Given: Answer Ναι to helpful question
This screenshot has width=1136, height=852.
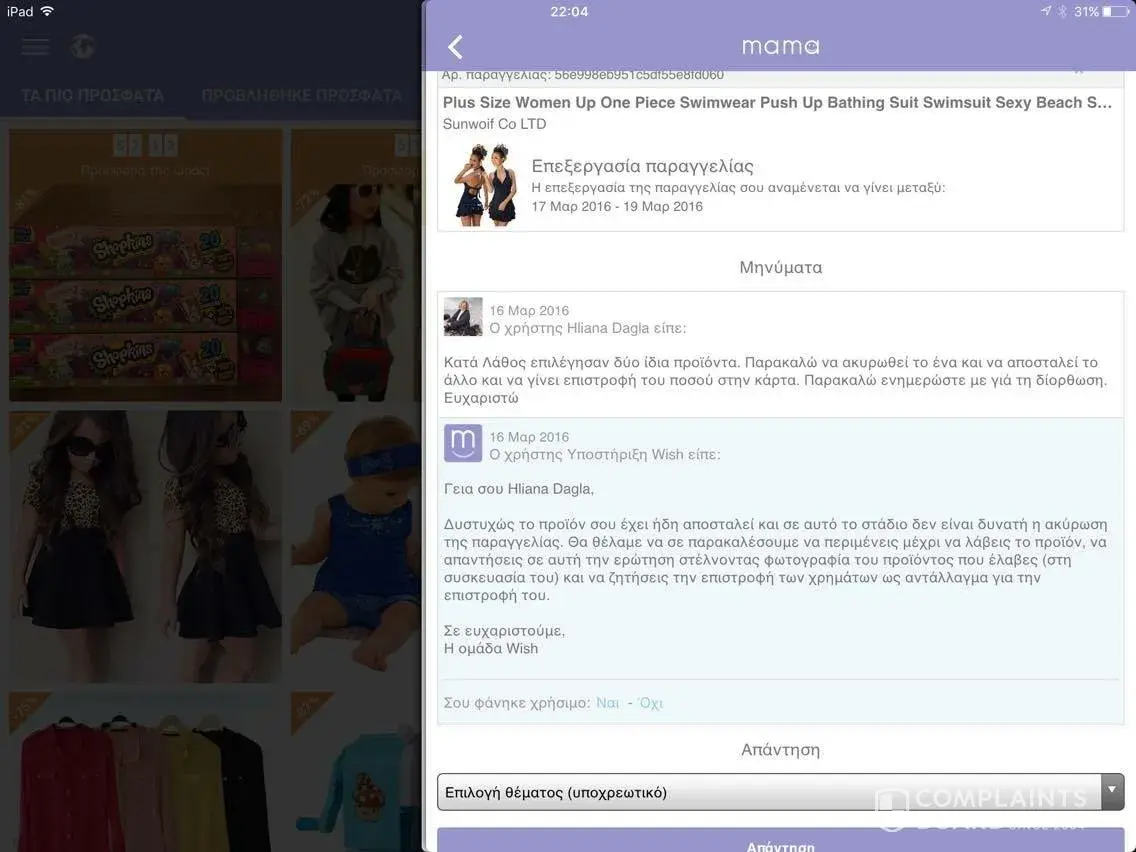Looking at the screenshot, I should [x=607, y=703].
